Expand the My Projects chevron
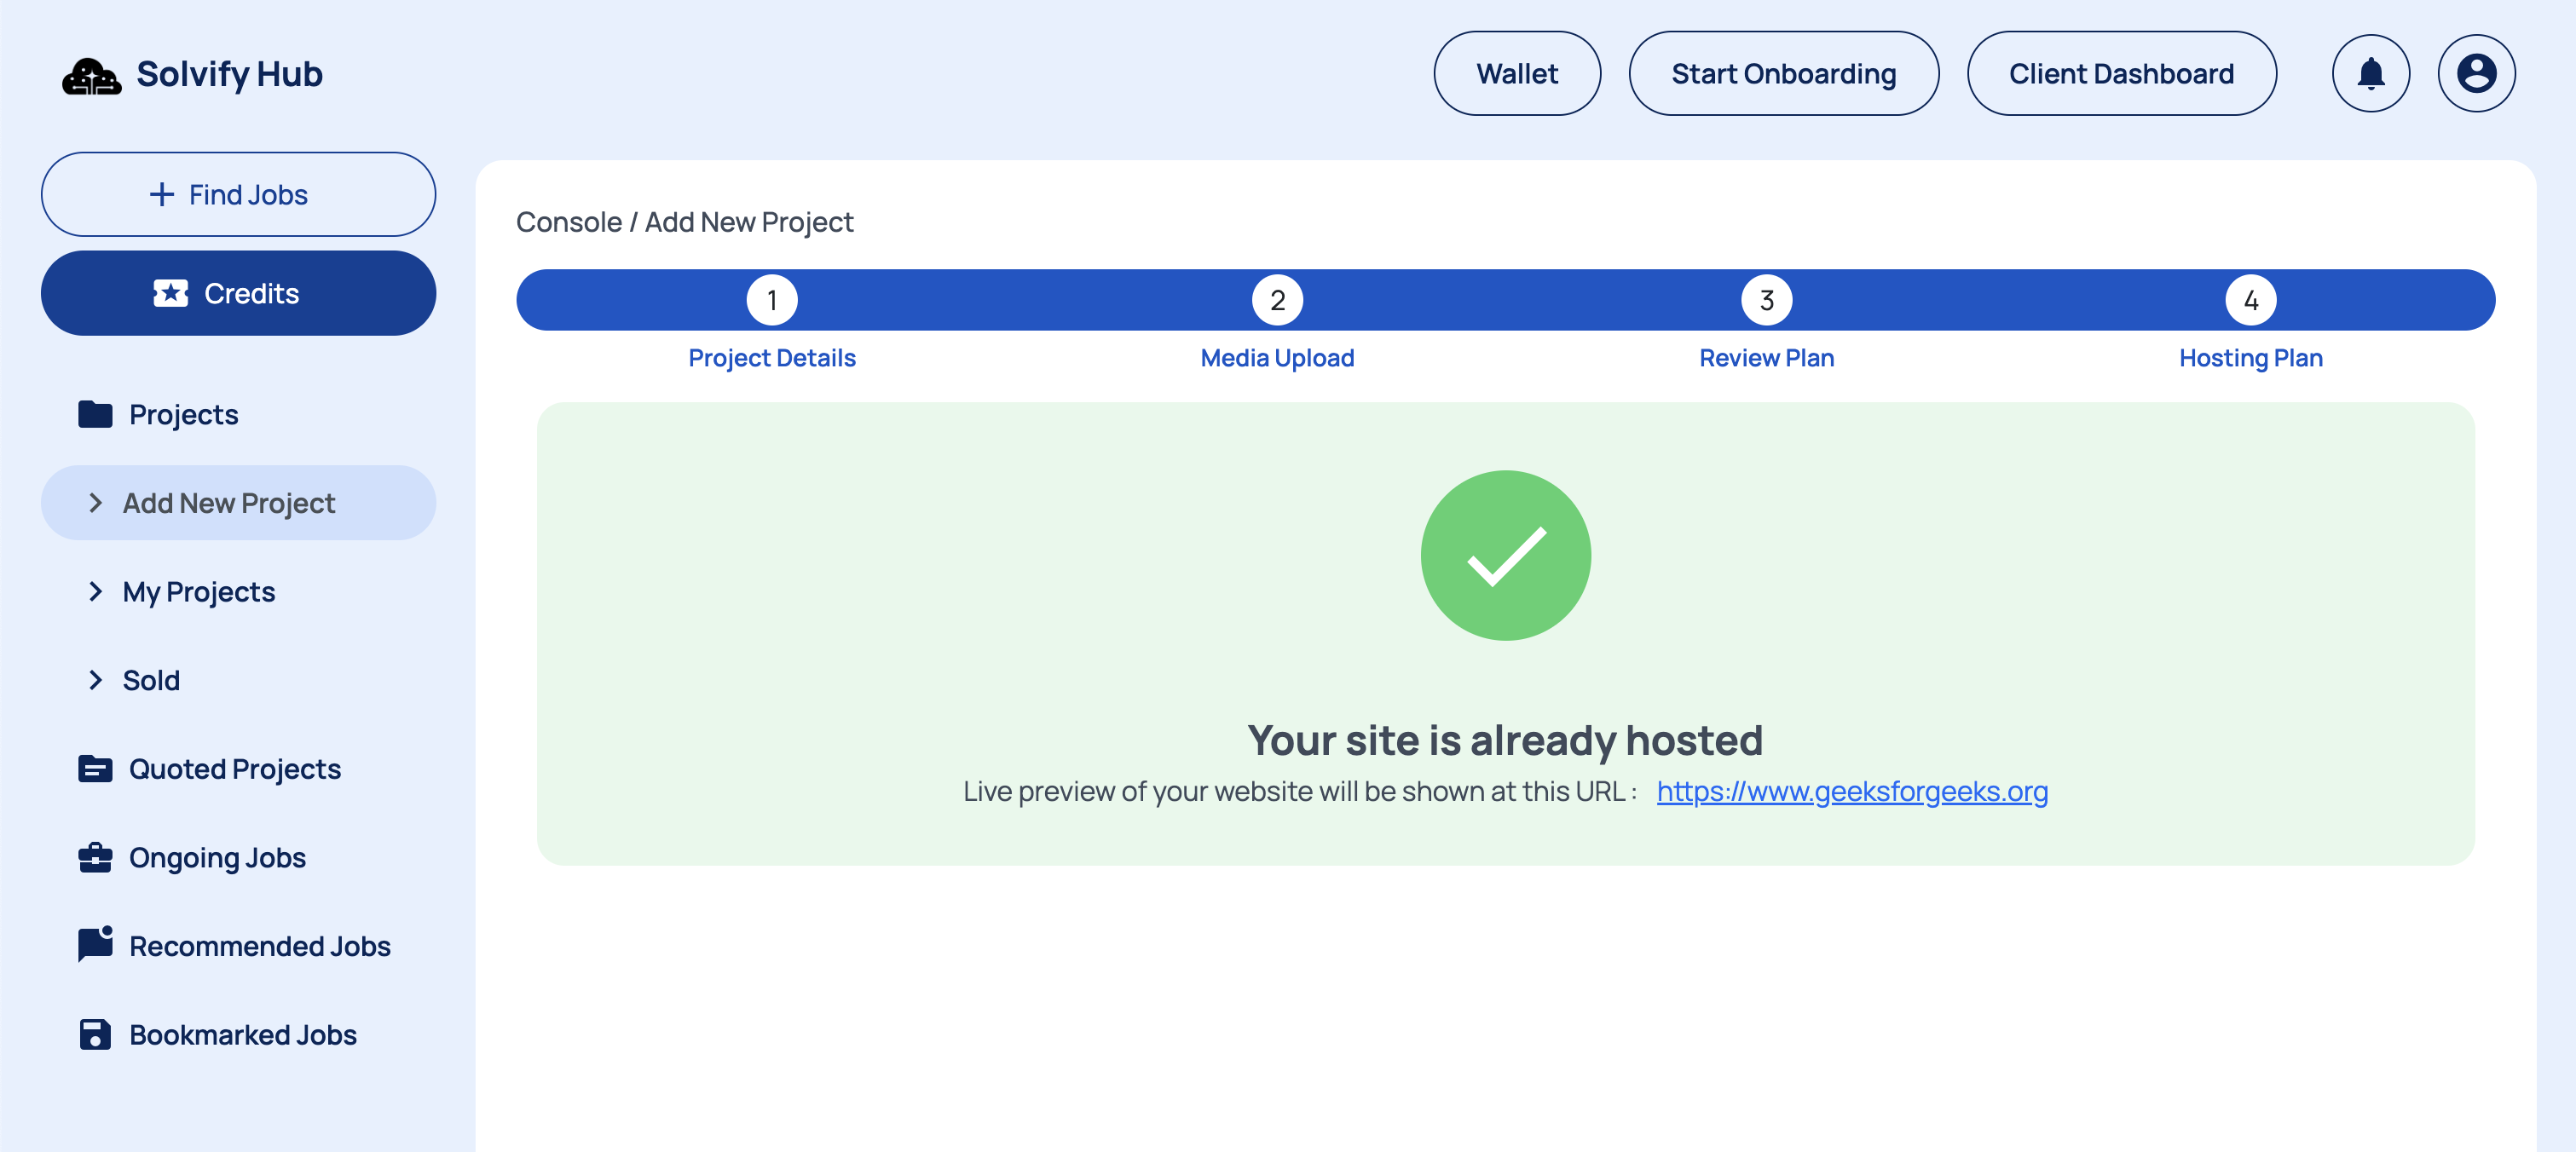 (95, 591)
